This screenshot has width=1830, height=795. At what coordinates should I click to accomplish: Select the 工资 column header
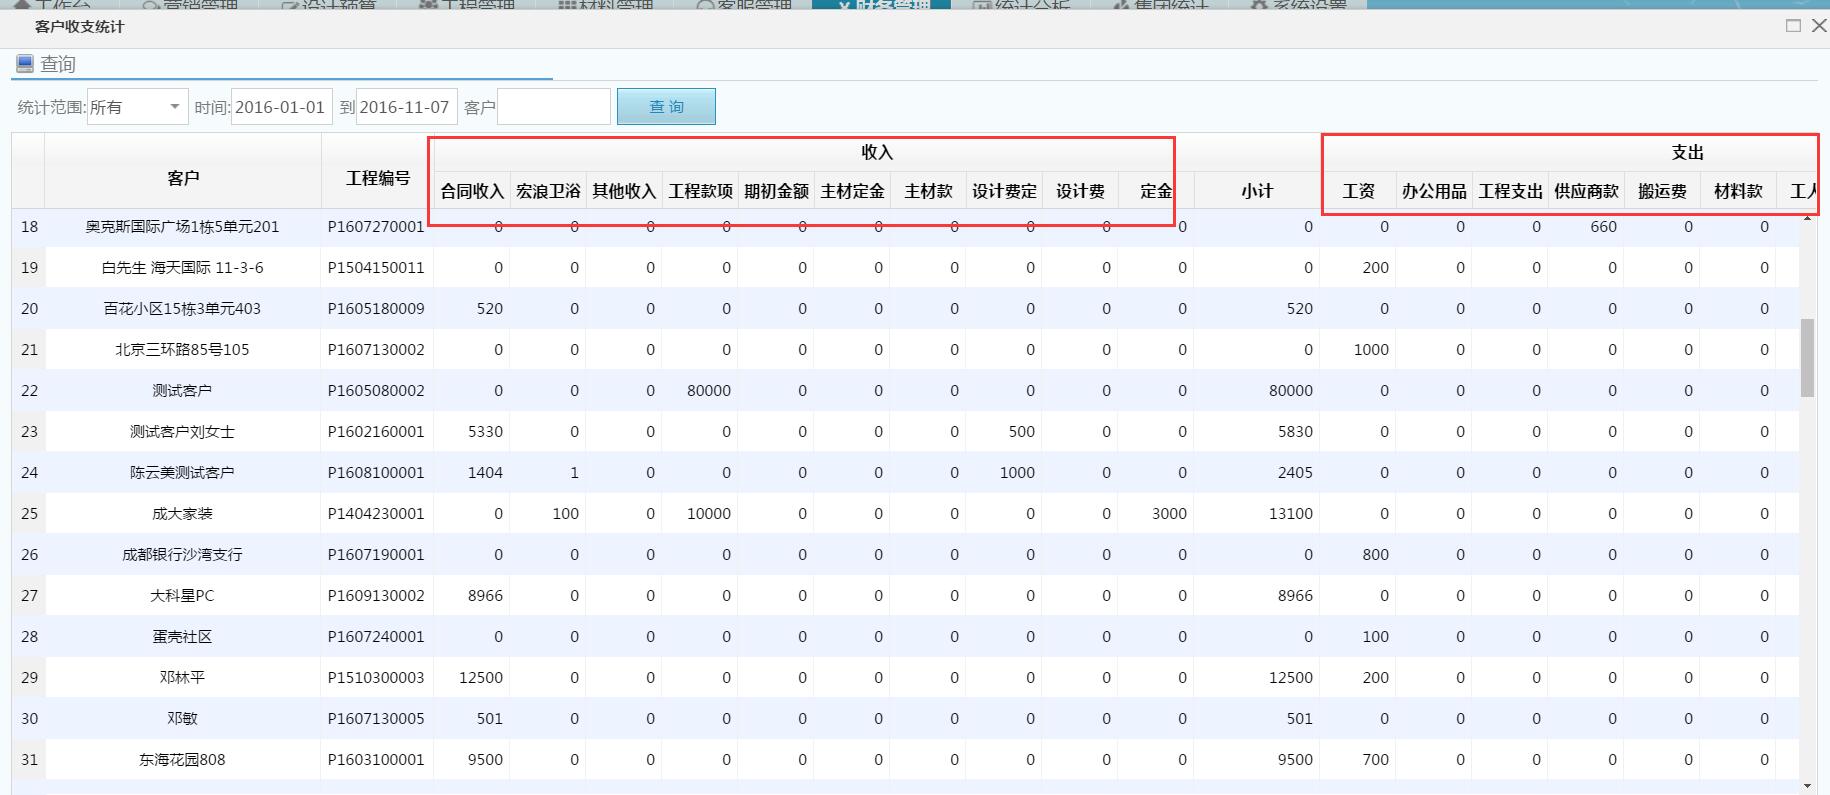point(1358,191)
